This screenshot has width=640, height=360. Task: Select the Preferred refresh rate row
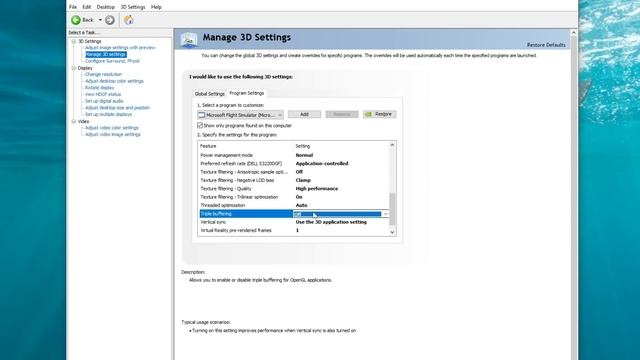[294, 164]
